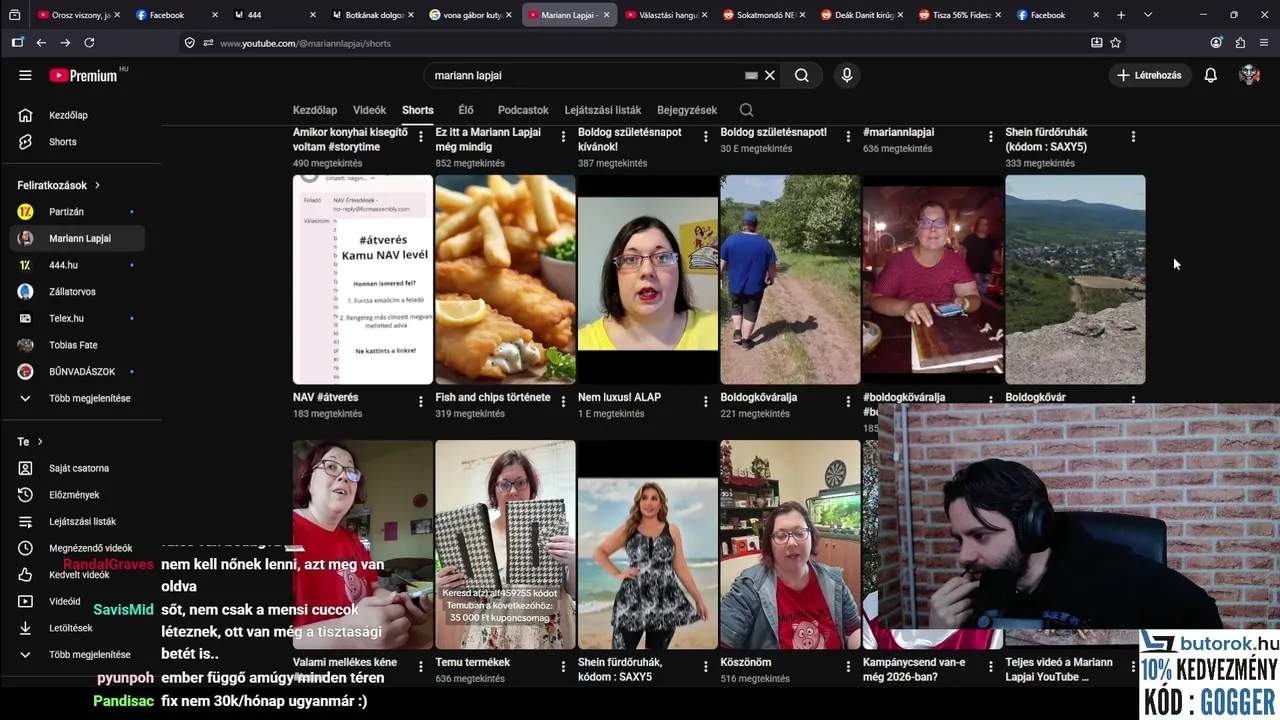Screen dimensions: 1280x720
Task: Open new browser tab plus button
Action: point(1121,15)
